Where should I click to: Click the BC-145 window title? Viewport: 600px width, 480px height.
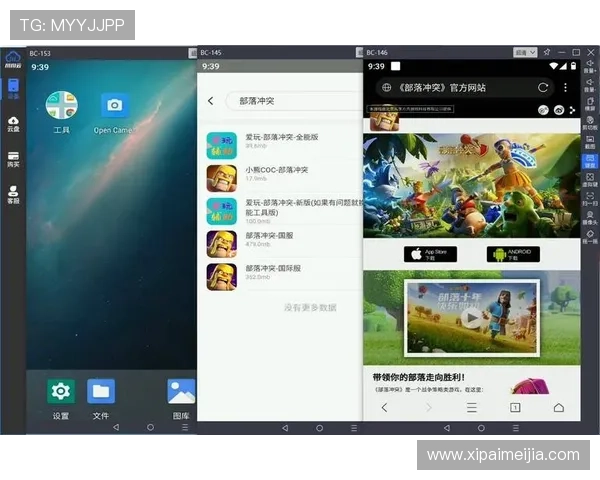[x=211, y=52]
